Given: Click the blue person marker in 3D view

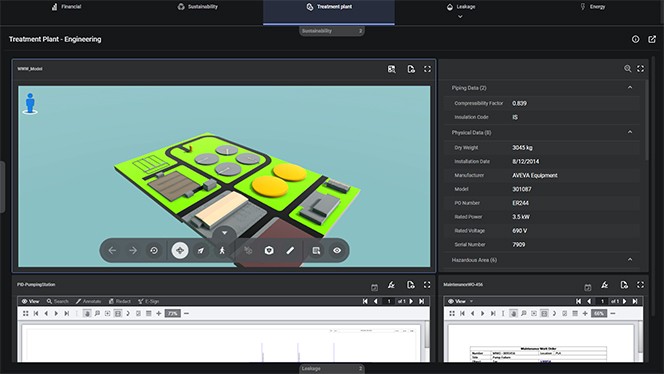Looking at the screenshot, I should coord(30,104).
